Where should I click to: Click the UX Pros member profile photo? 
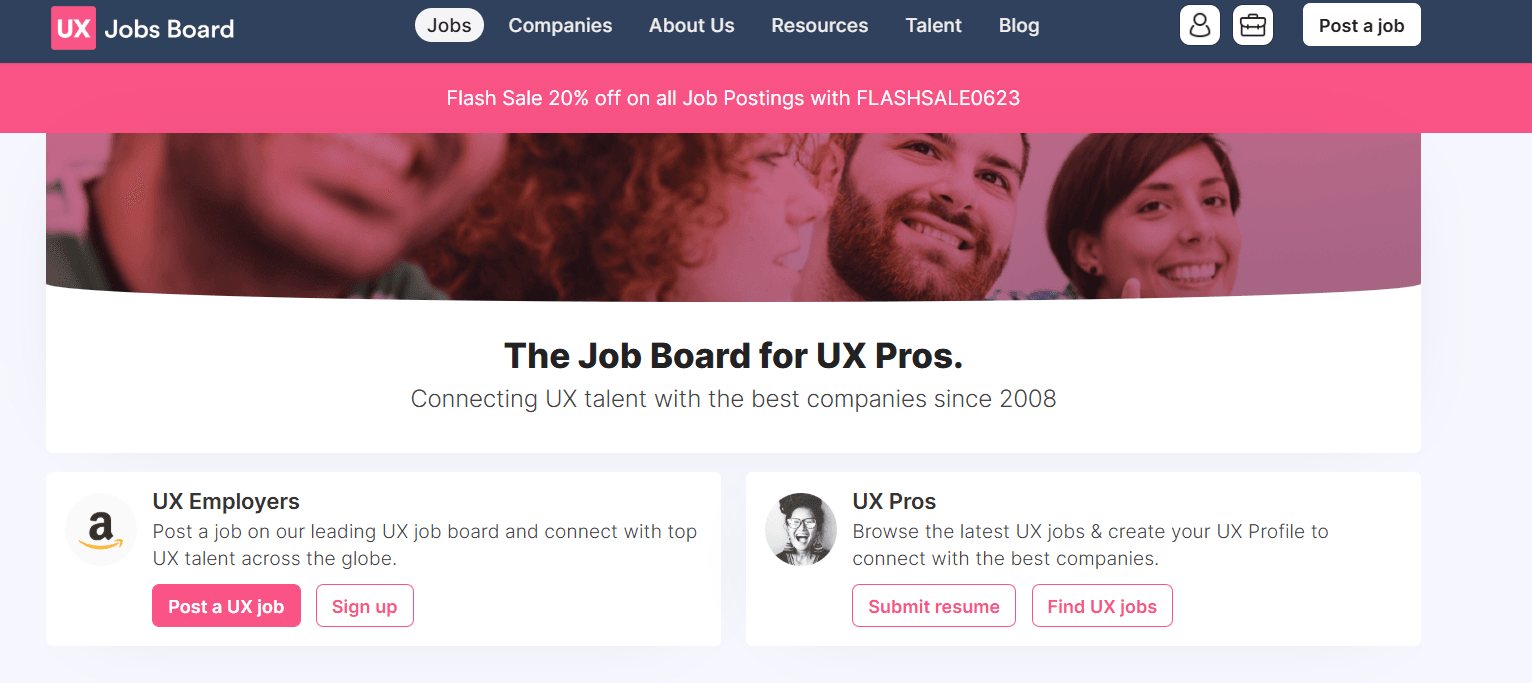tap(801, 529)
